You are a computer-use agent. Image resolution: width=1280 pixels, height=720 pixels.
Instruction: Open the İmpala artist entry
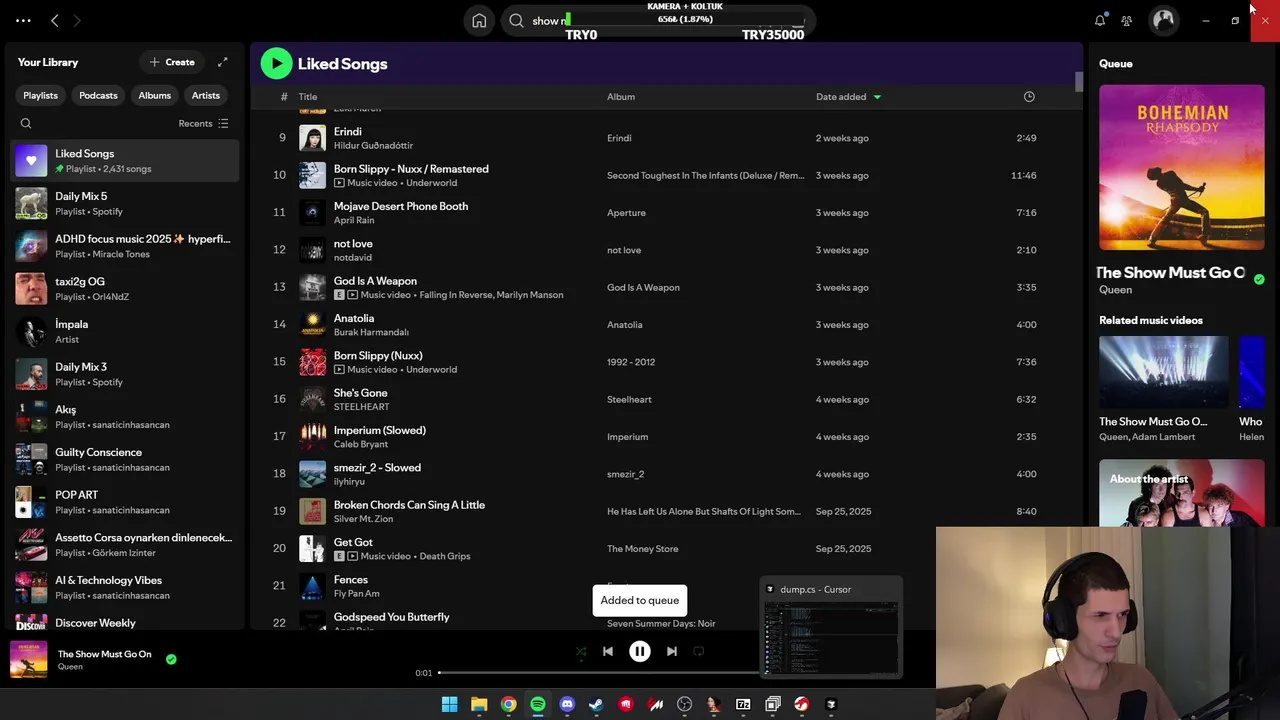tap(125, 331)
